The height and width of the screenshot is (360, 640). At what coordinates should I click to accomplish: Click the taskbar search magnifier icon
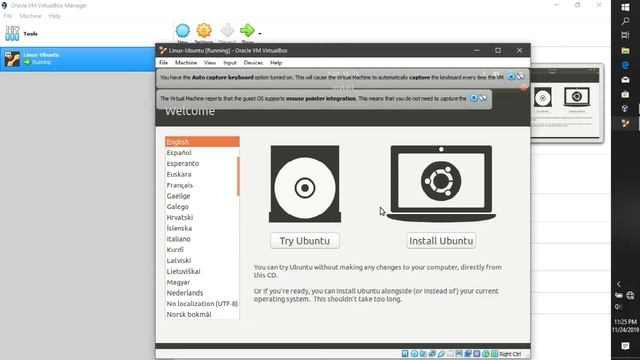point(625,21)
